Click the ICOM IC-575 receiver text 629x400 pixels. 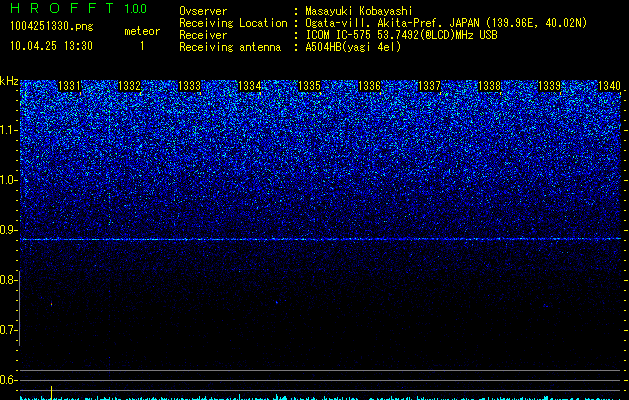coord(401,35)
